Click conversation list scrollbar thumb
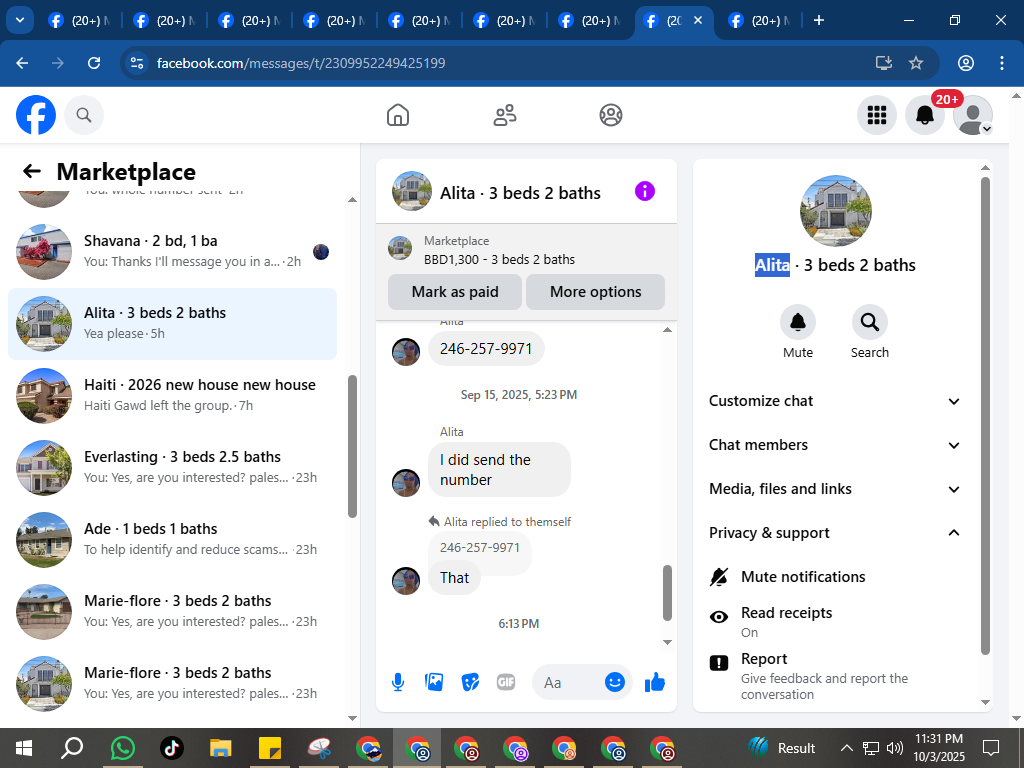1024x768 pixels. [352, 446]
